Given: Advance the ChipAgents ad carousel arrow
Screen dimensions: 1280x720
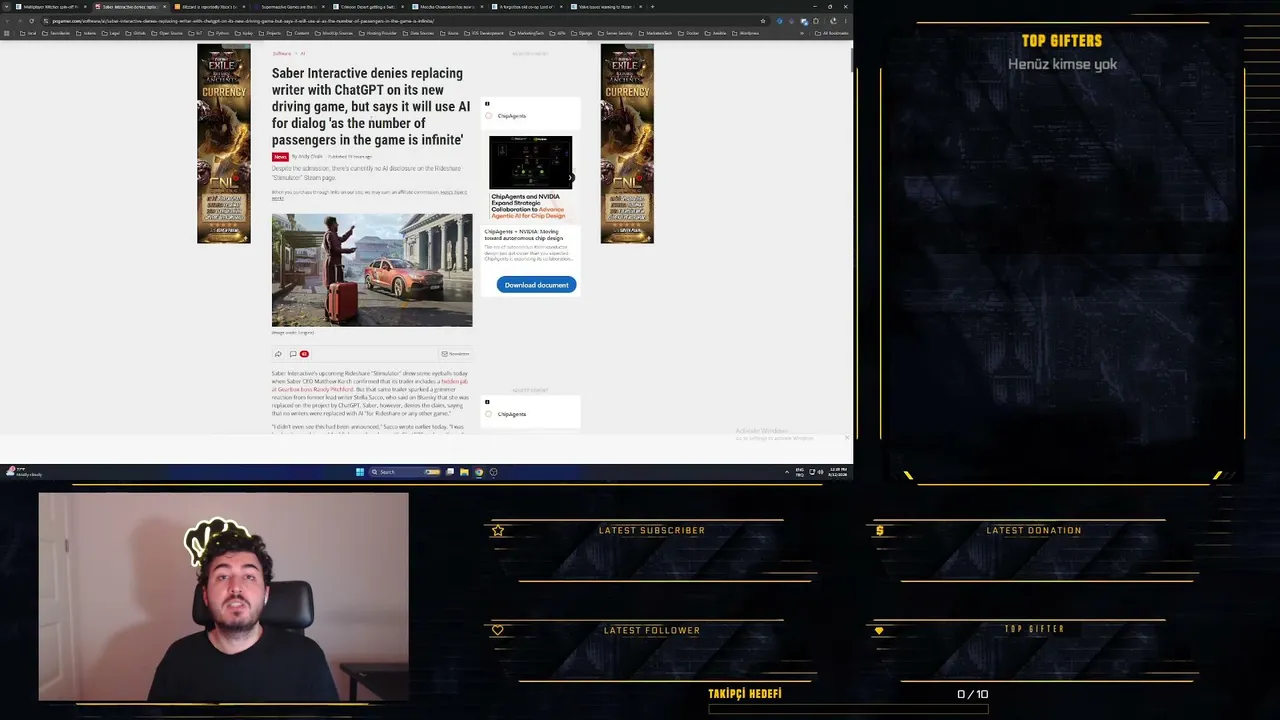Looking at the screenshot, I should click(571, 178).
